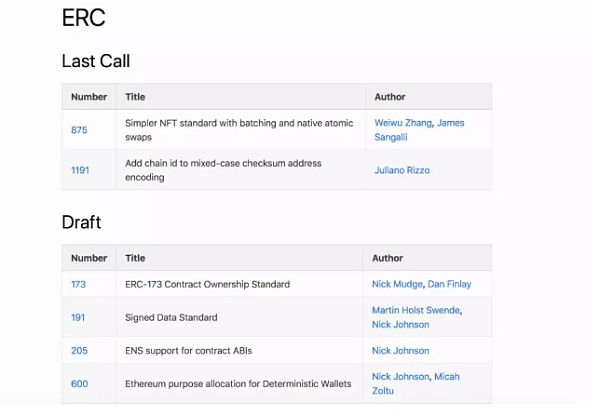Click Nick Johnson in the ENS support row
Image resolution: width=600 pixels, height=416 pixels.
click(x=400, y=351)
